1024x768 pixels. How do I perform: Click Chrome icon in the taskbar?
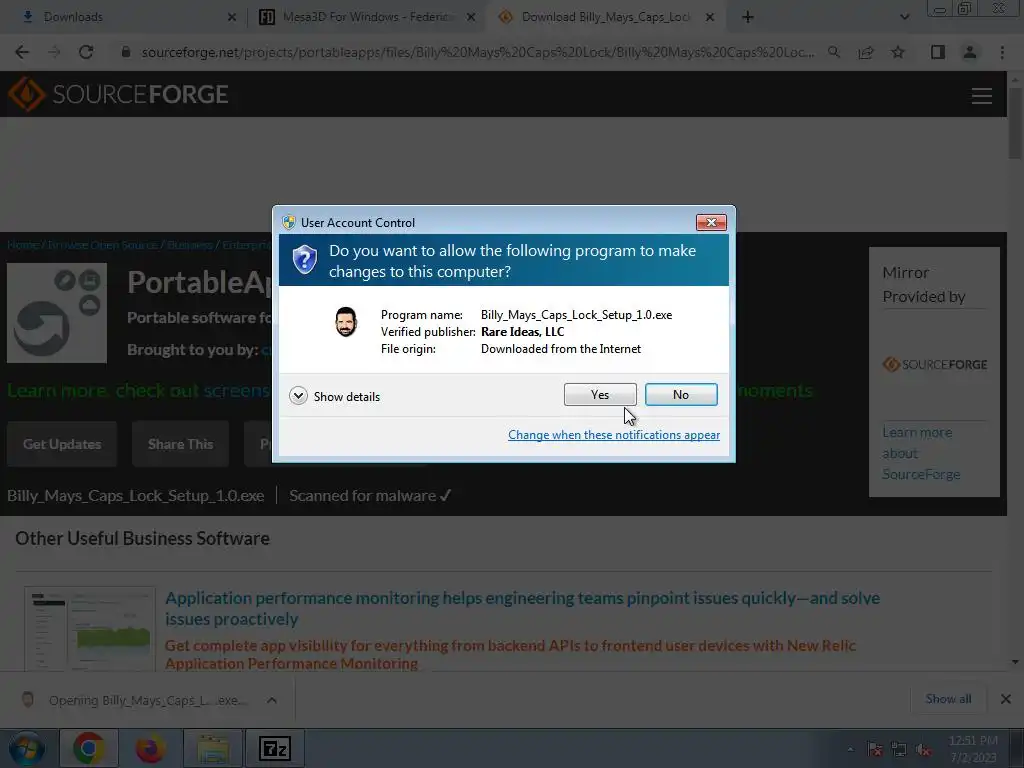[88, 748]
